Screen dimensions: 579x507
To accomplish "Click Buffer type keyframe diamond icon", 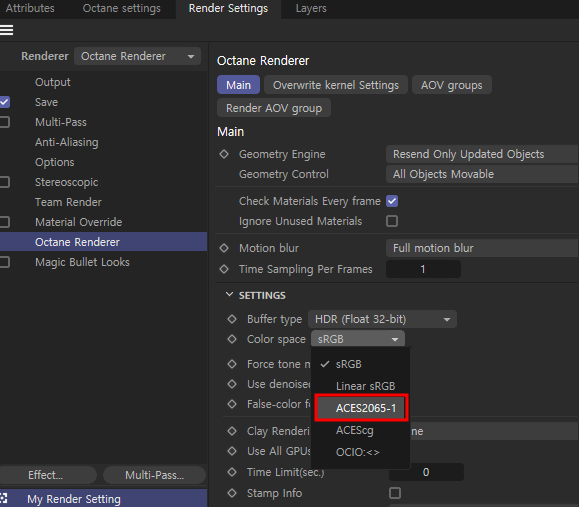I will coord(232,319).
